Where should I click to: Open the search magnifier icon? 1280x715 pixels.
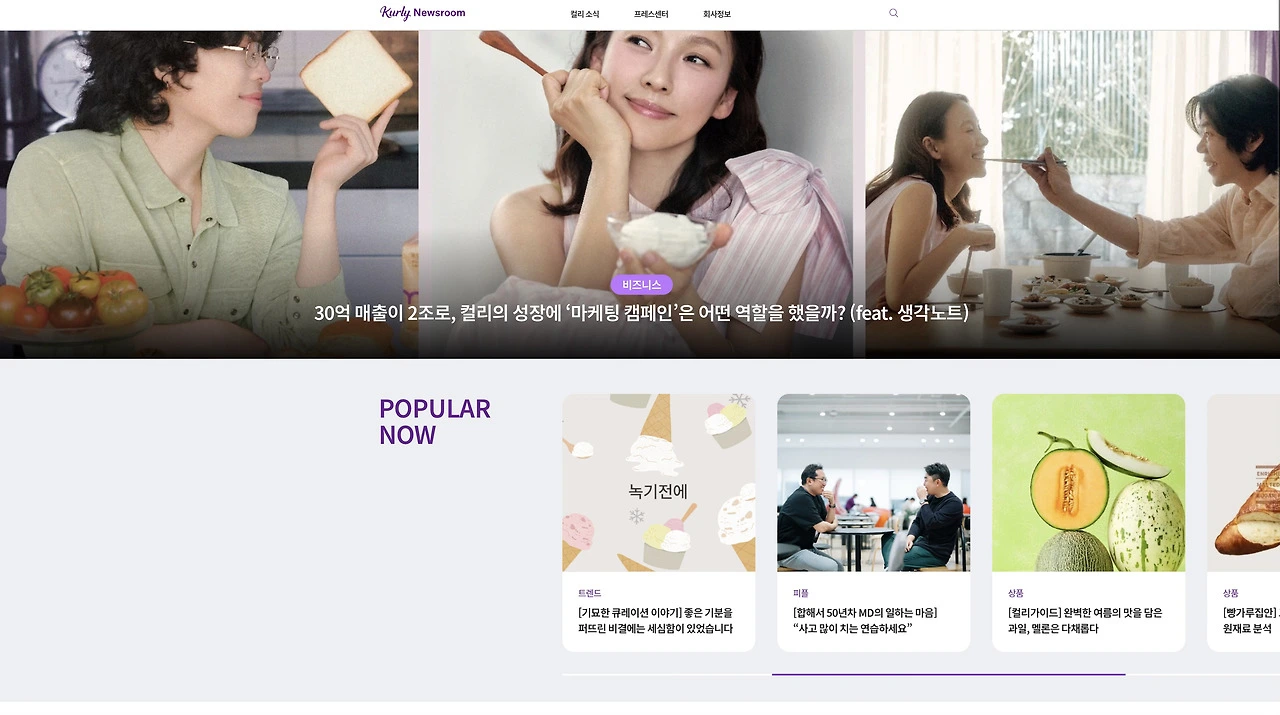(893, 13)
